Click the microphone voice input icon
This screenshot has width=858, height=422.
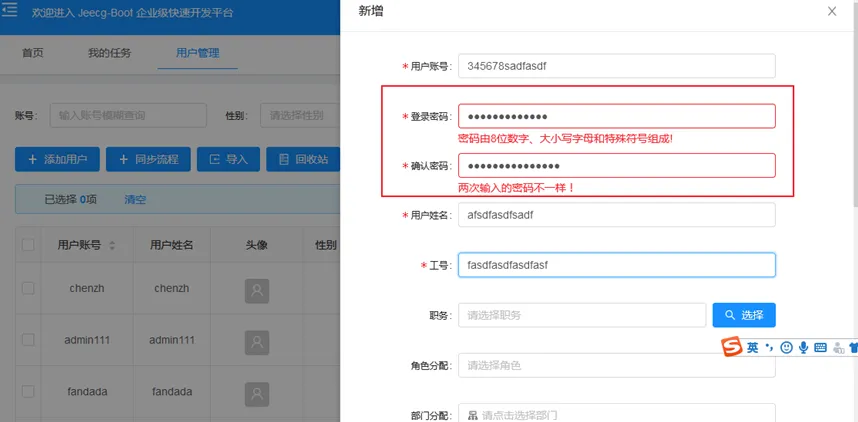(x=803, y=347)
